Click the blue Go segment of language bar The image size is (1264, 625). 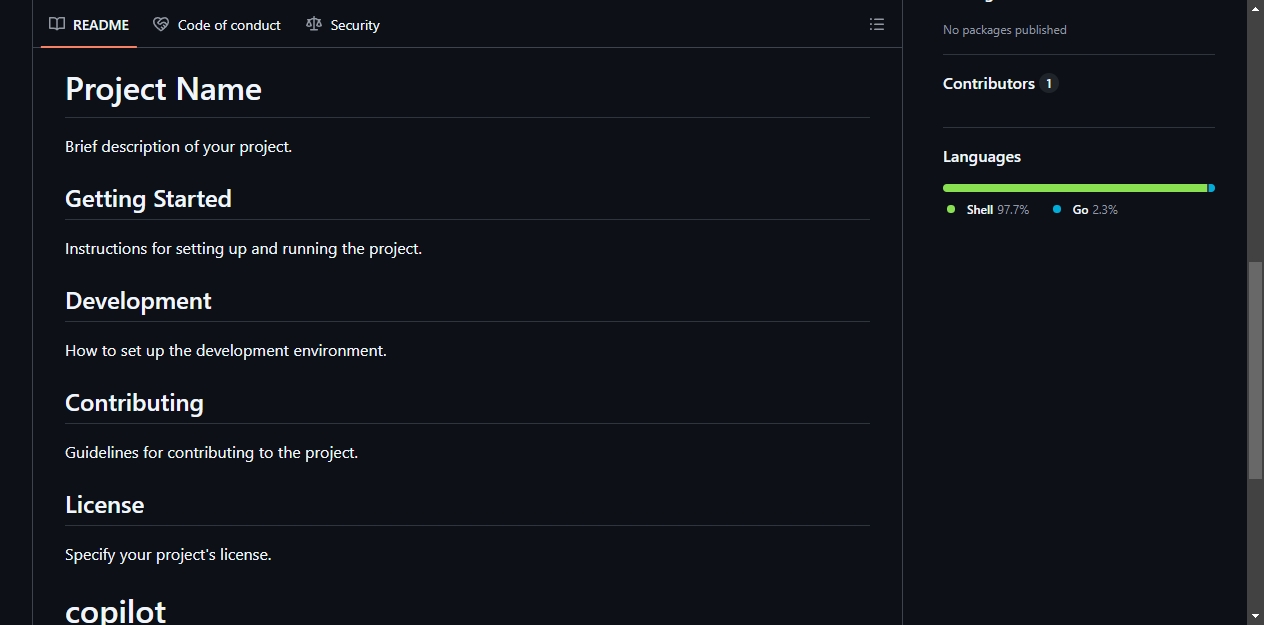tap(1212, 188)
